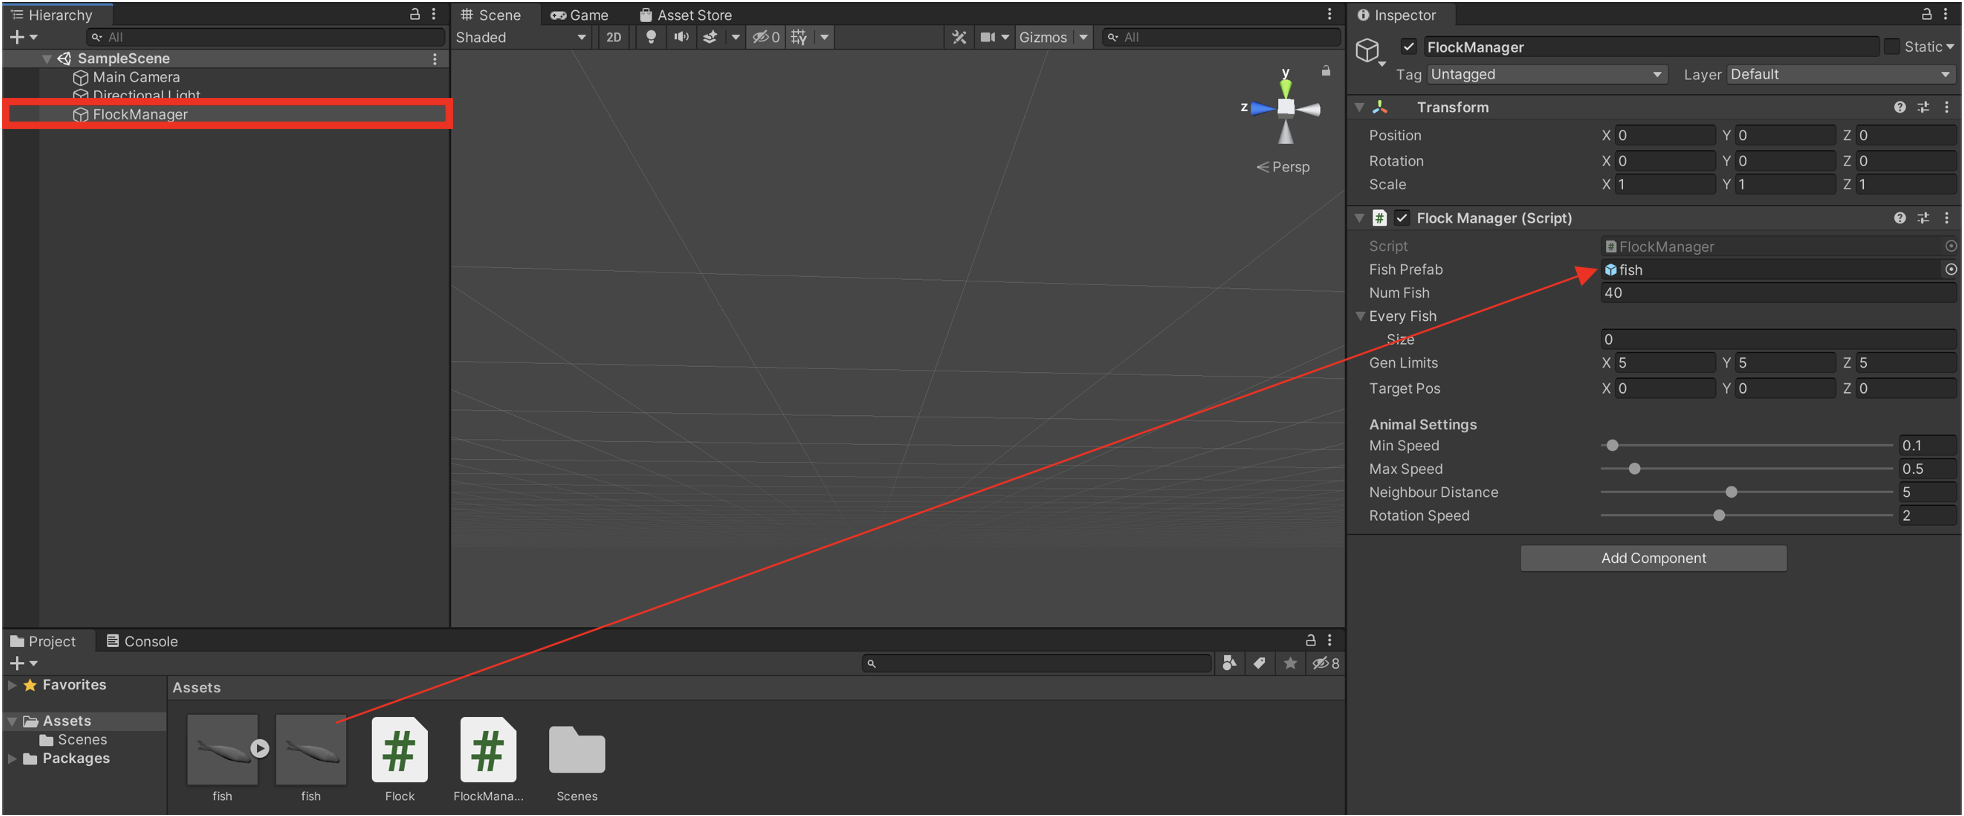Open component editor tools wrench icon

pos(959,37)
